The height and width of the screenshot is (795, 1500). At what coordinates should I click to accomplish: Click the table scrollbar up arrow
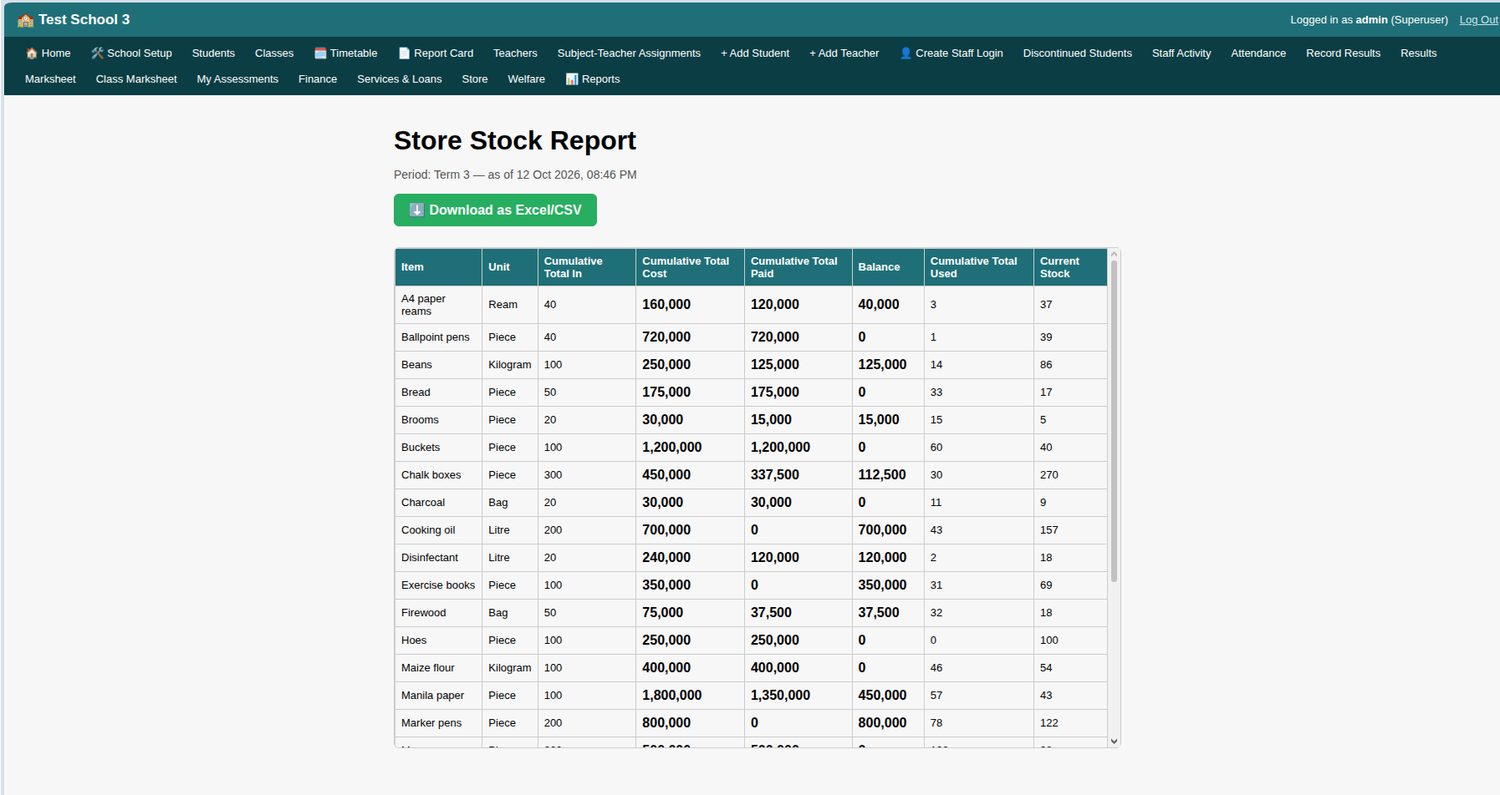click(1114, 255)
